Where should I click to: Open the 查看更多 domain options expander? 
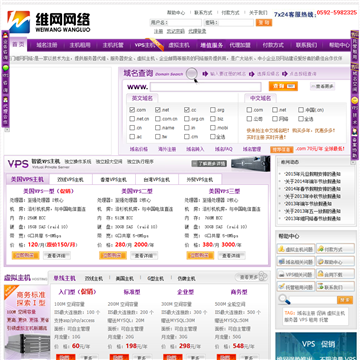(x=322, y=86)
